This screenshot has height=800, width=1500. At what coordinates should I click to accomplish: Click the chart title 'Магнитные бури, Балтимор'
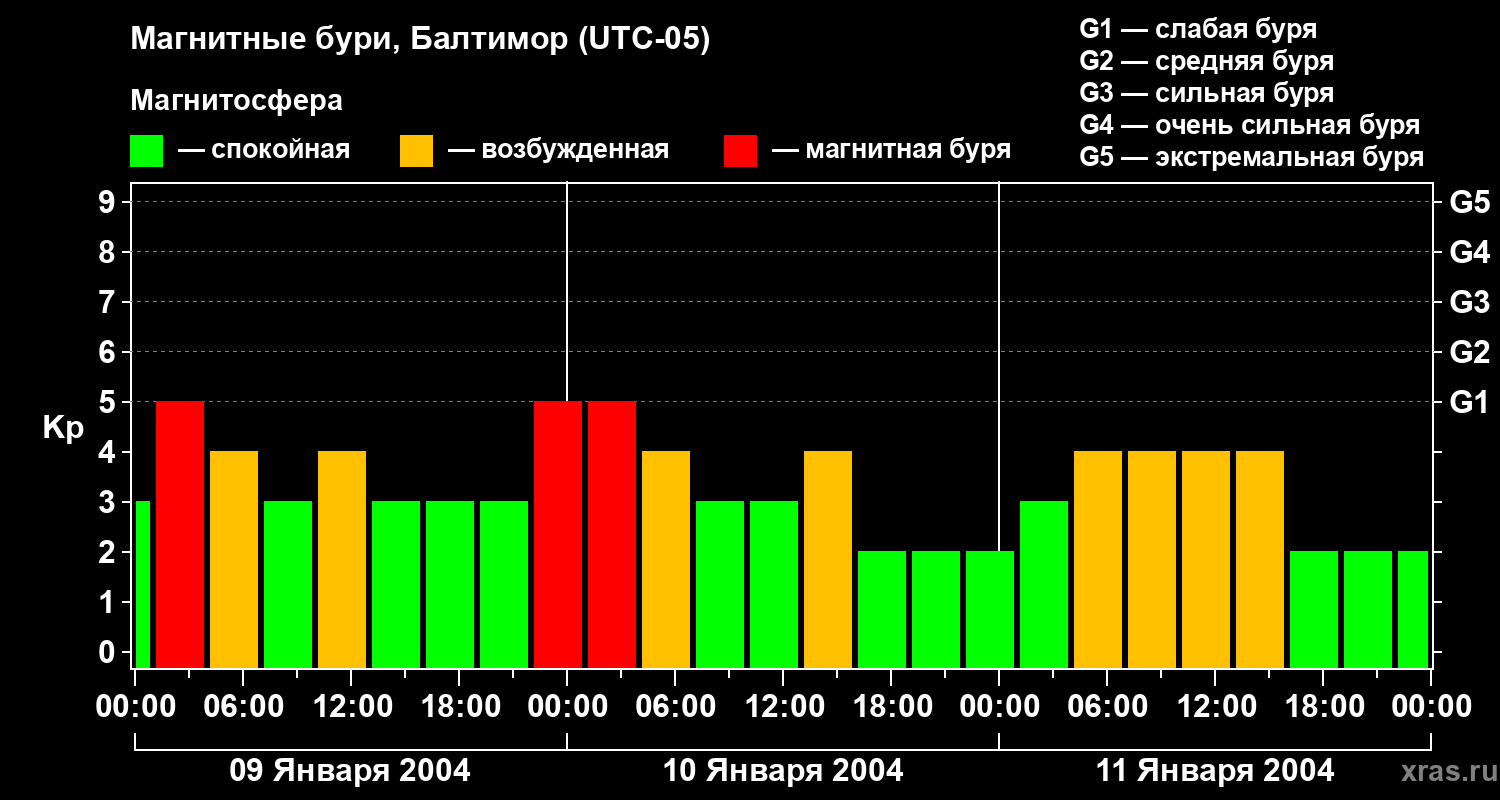click(420, 40)
